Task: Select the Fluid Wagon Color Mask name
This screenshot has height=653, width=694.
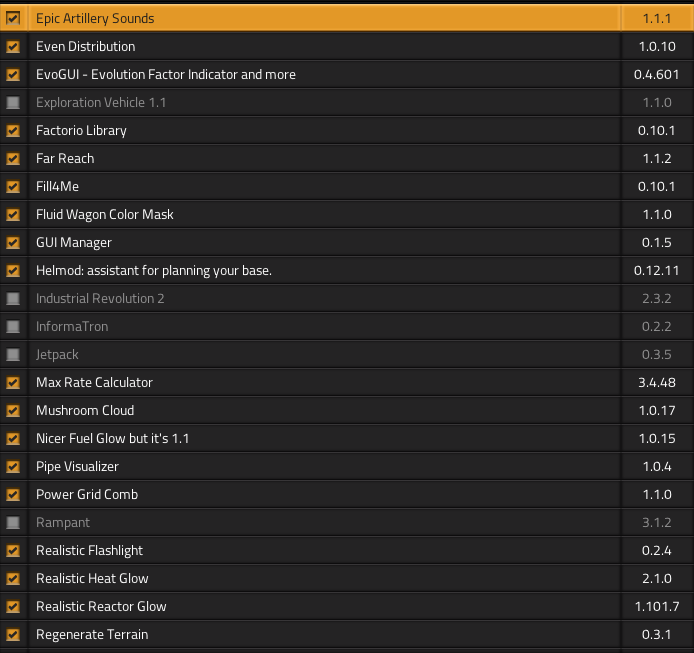Action: (104, 215)
